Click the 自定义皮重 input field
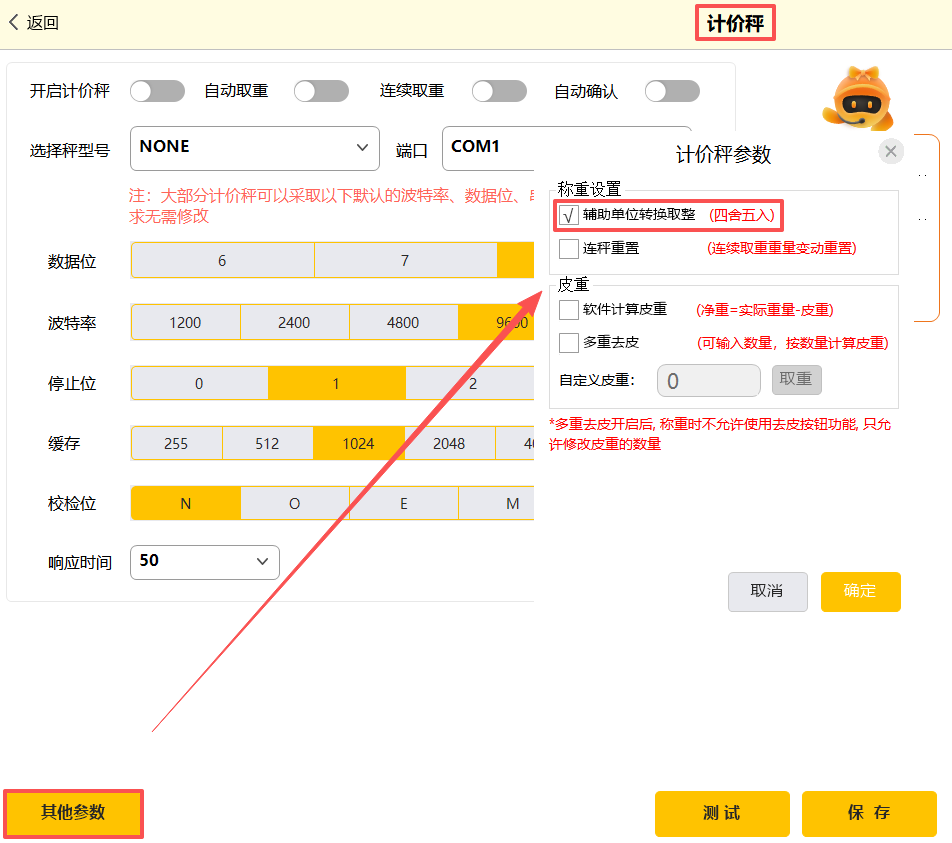The image size is (952, 843). click(708, 381)
